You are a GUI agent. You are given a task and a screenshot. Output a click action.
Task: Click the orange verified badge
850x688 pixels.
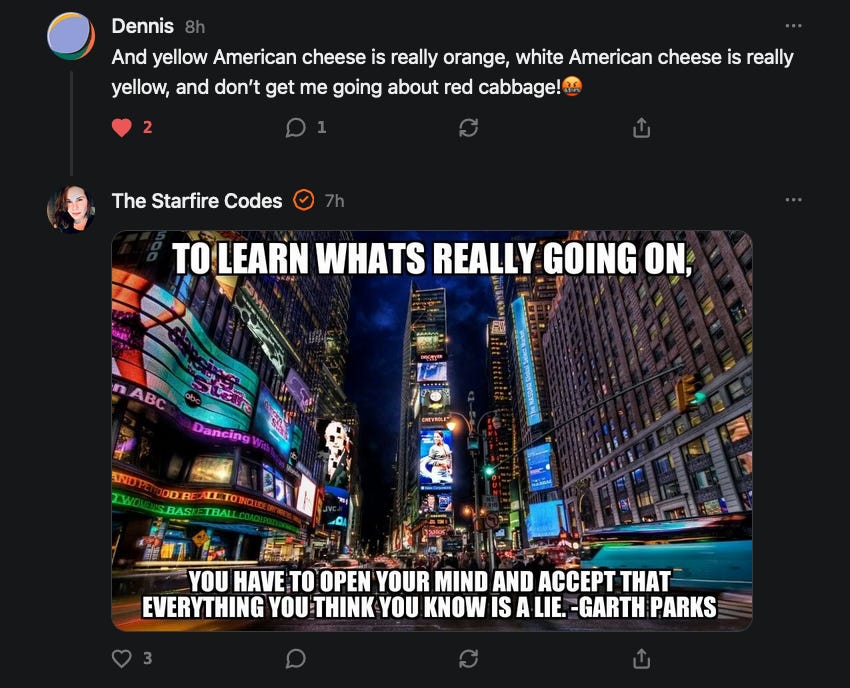304,201
